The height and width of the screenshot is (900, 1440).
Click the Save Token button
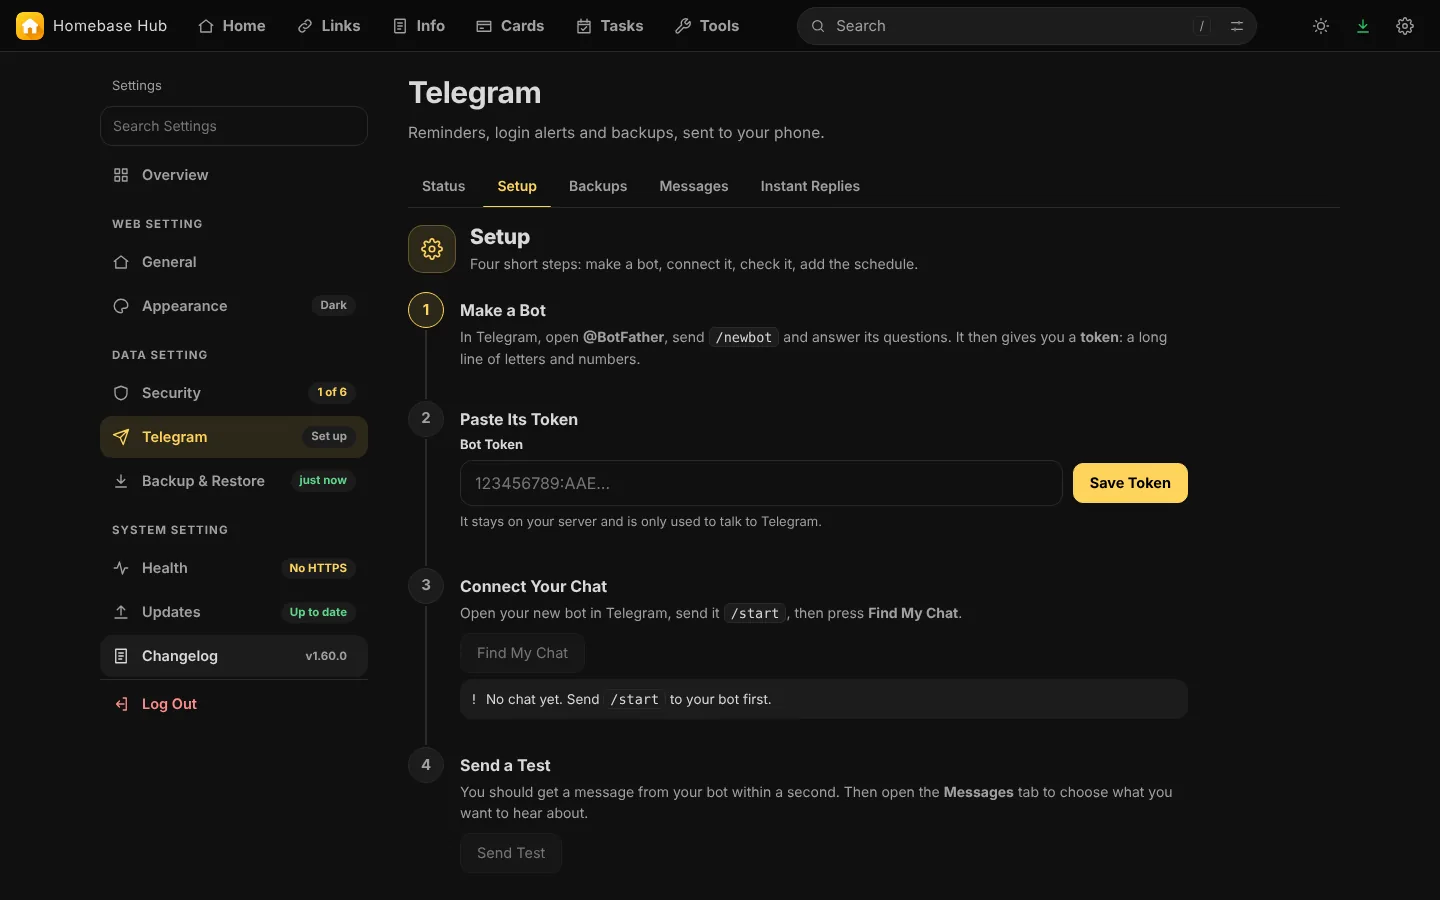click(1130, 483)
